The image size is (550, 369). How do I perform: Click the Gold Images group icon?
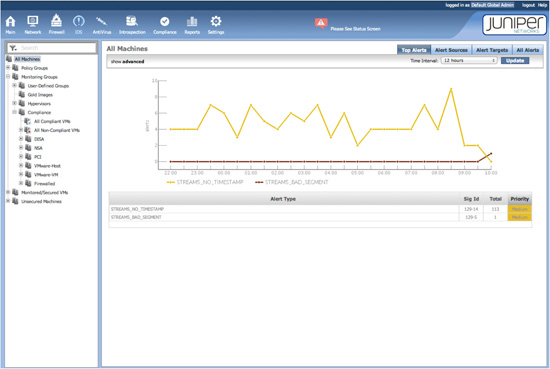pyautogui.click(x=22, y=94)
